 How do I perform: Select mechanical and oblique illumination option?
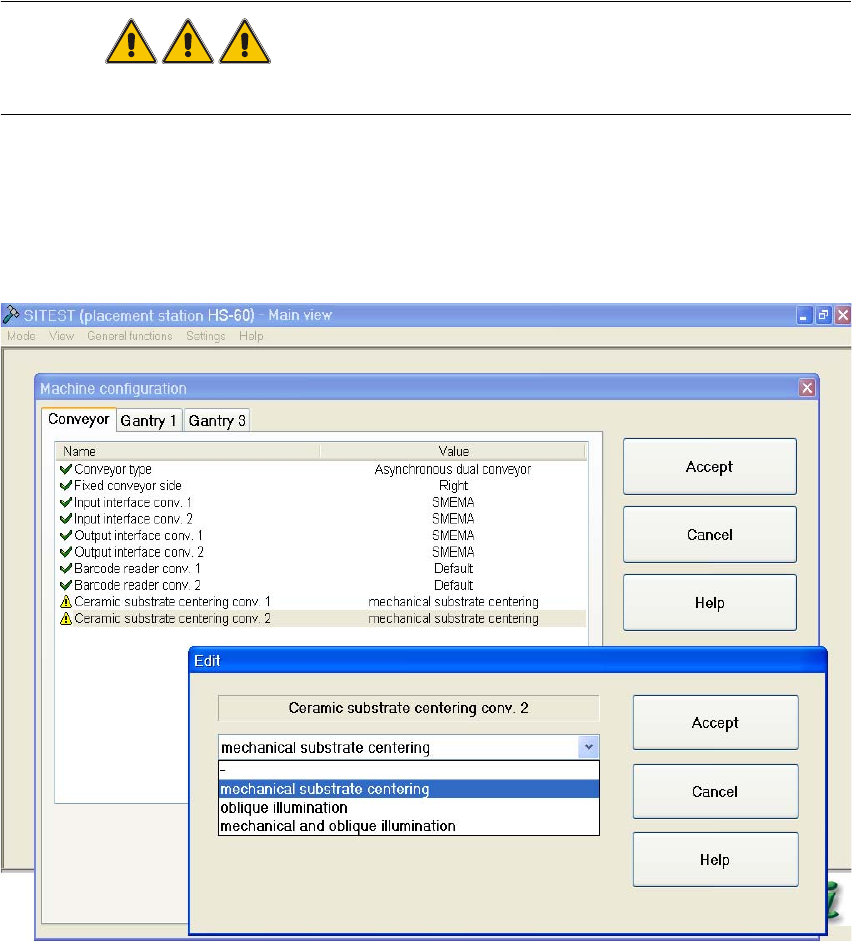[338, 826]
